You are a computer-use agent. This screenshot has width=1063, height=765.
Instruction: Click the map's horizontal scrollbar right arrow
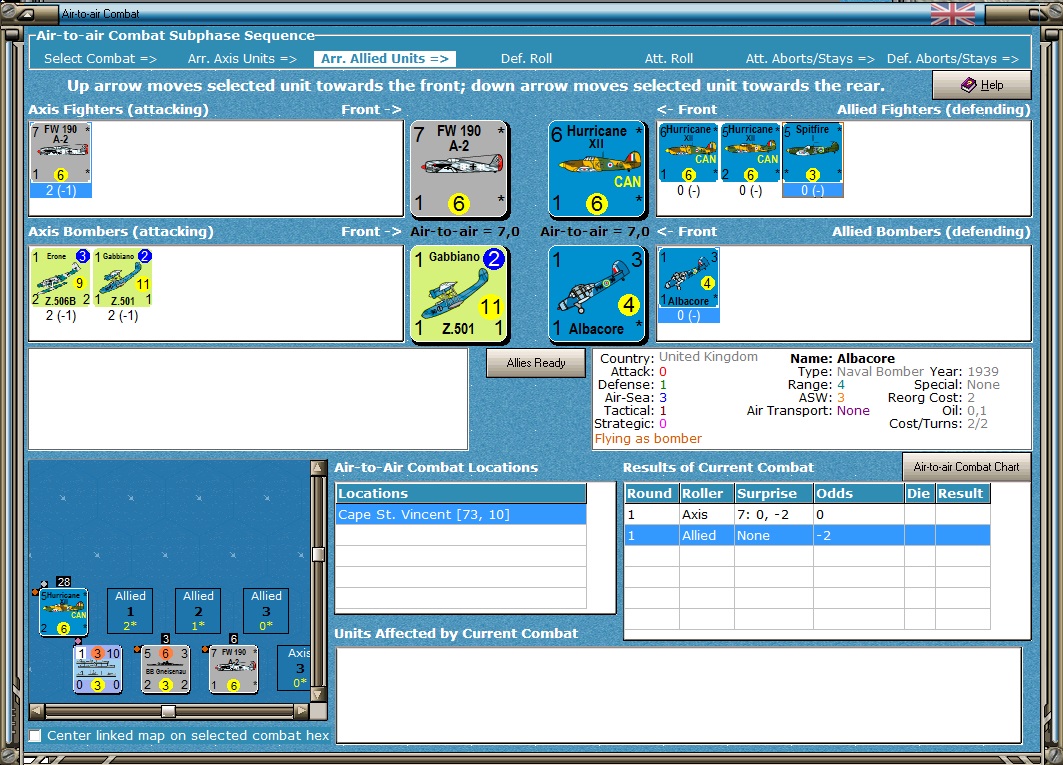302,711
